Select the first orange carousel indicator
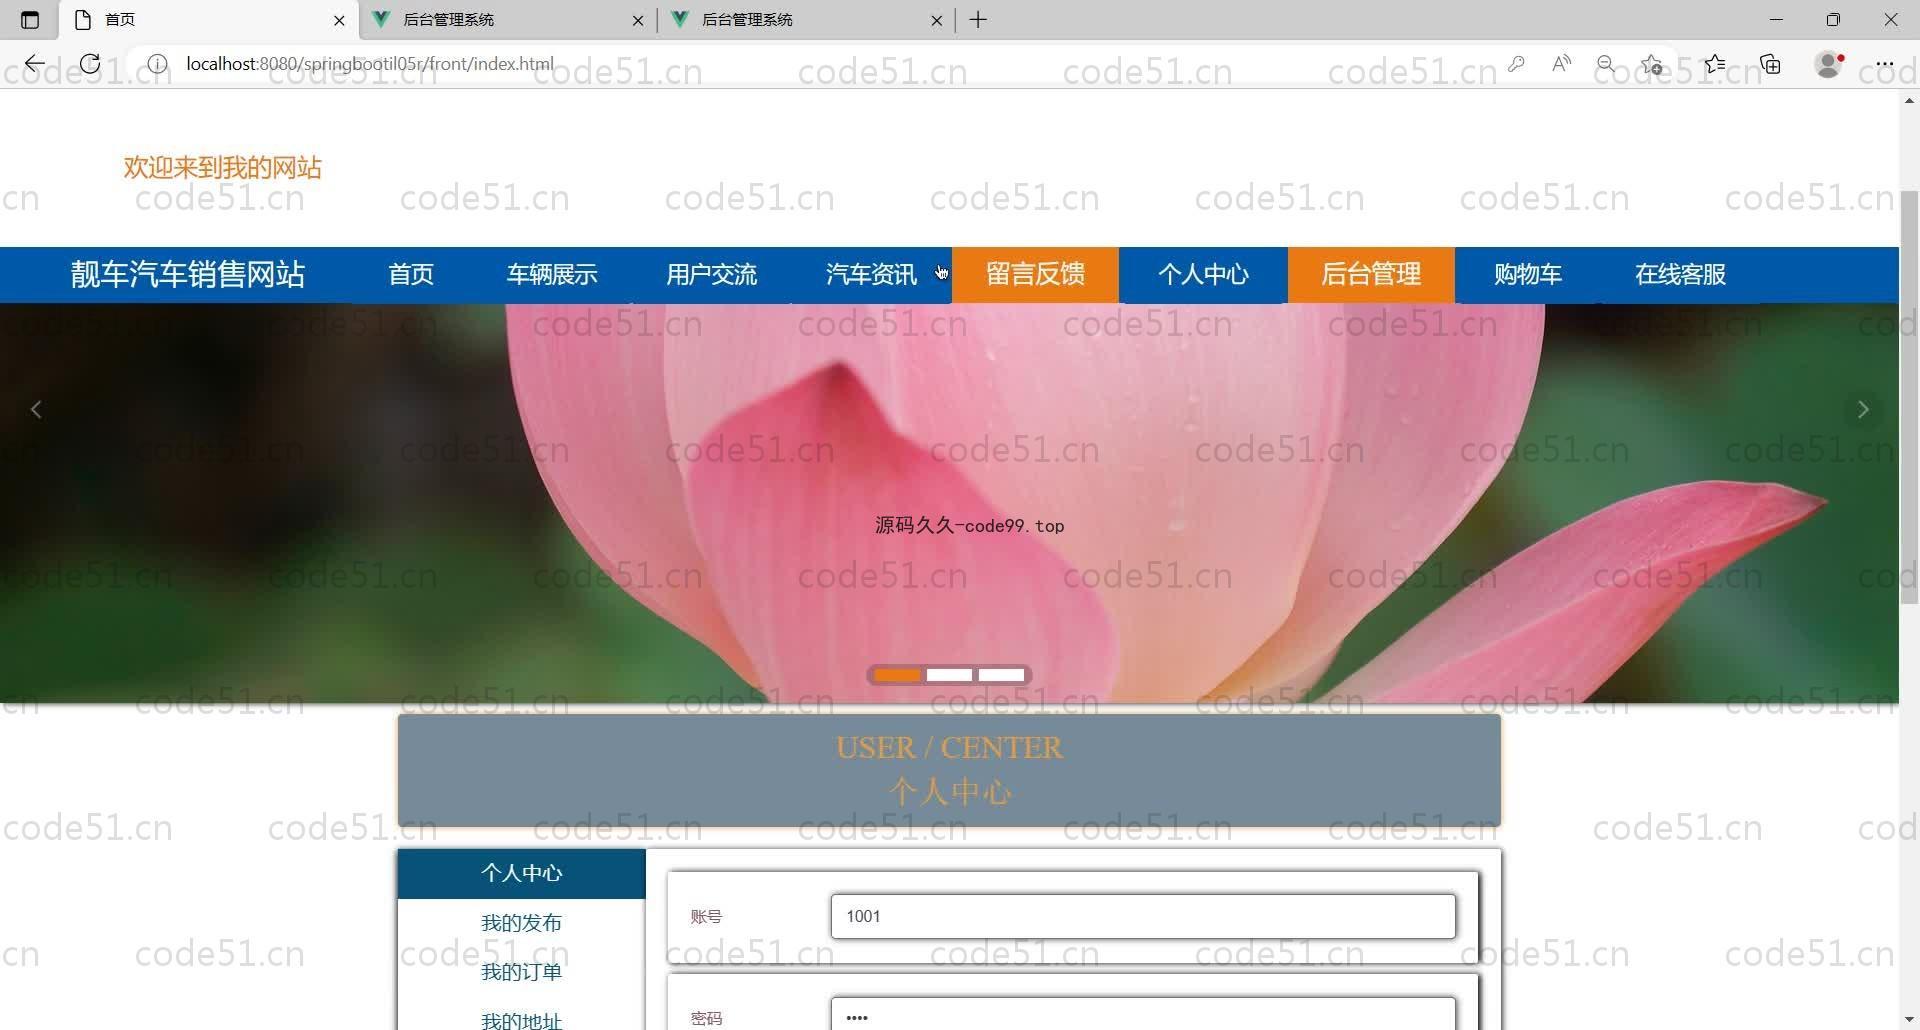The height and width of the screenshot is (1030, 1920). [897, 675]
